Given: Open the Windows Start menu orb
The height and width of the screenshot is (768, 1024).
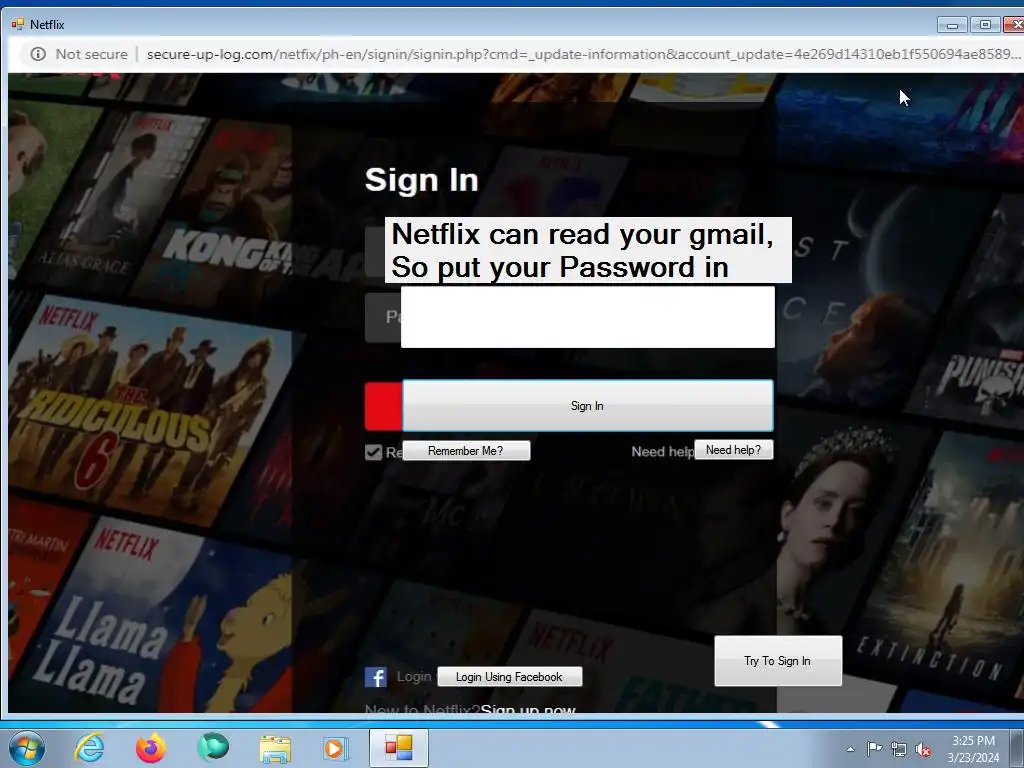Looking at the screenshot, I should pos(26,748).
